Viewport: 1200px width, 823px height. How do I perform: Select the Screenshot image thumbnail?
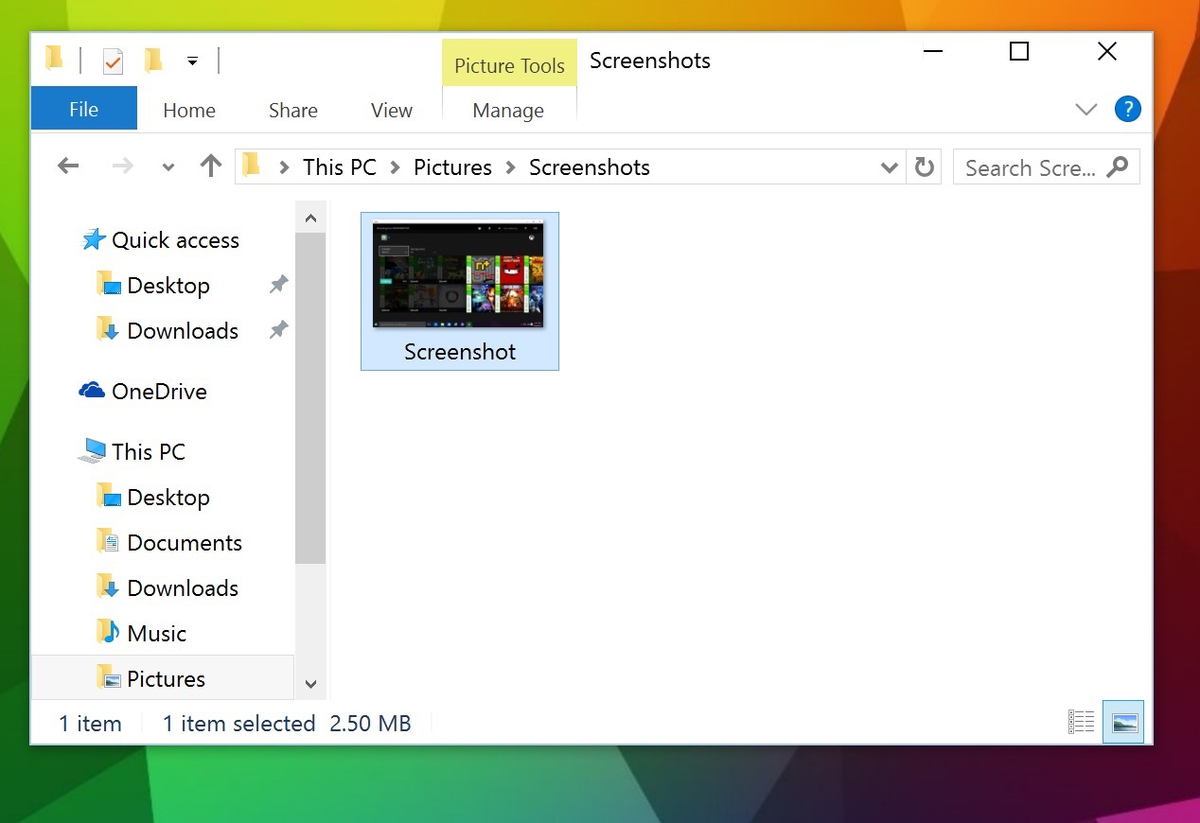[x=460, y=275]
